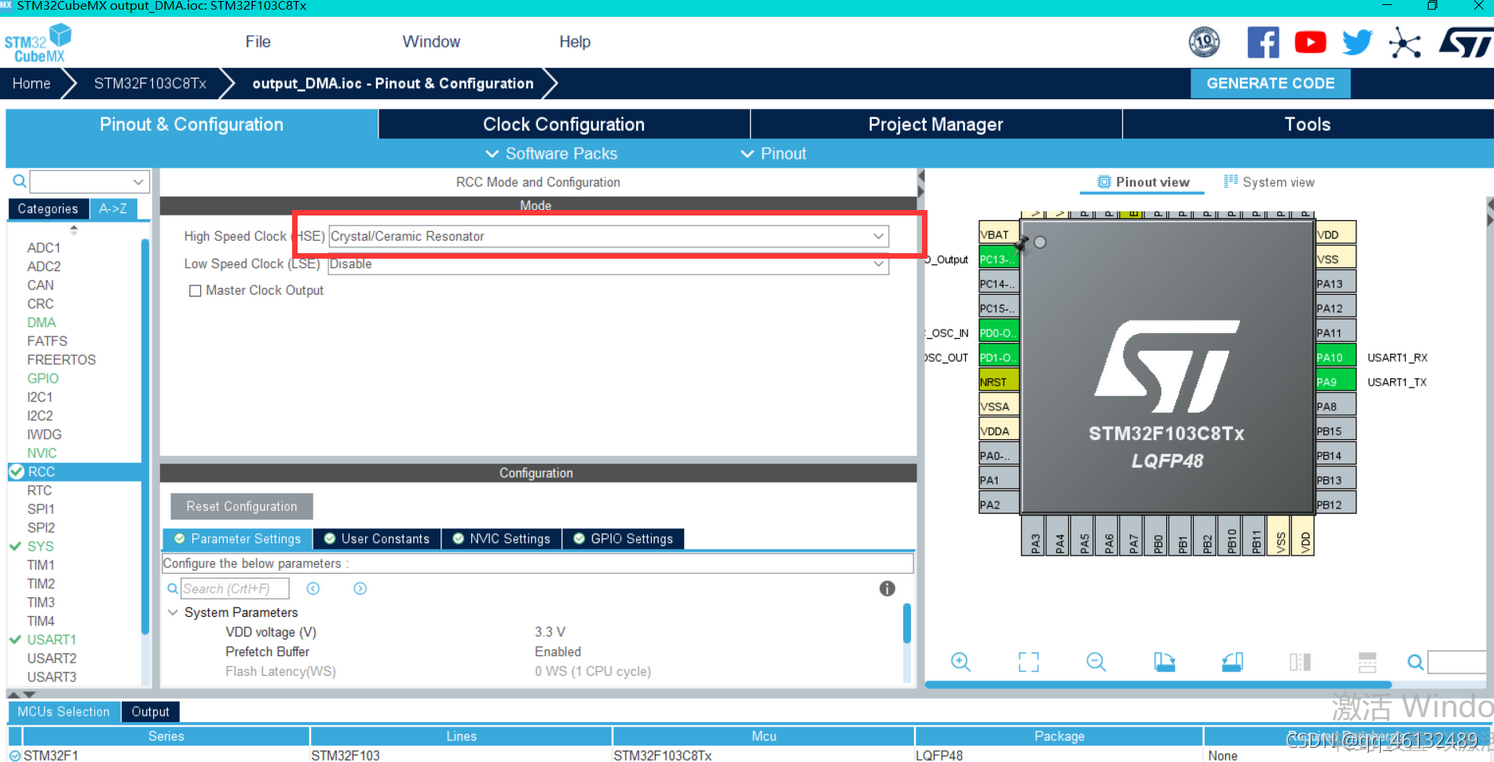Click the GENERATE CODE button

[x=1270, y=83]
